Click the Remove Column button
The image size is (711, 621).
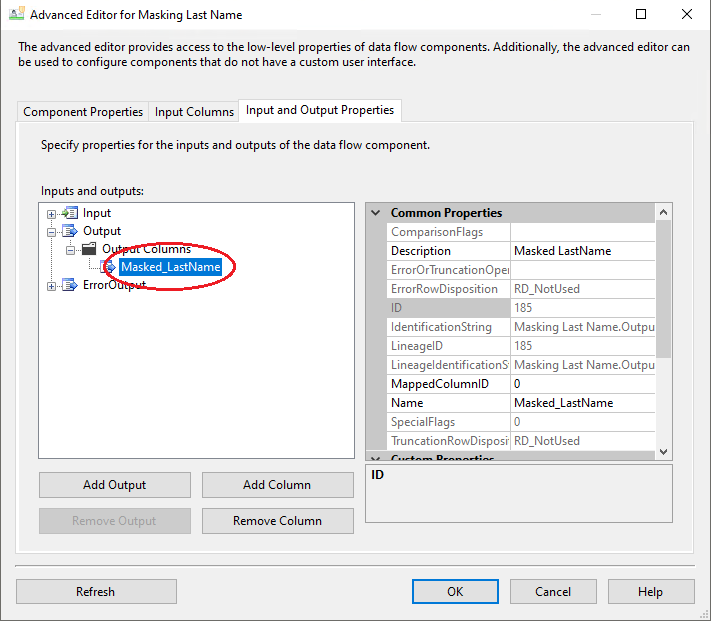tap(277, 521)
